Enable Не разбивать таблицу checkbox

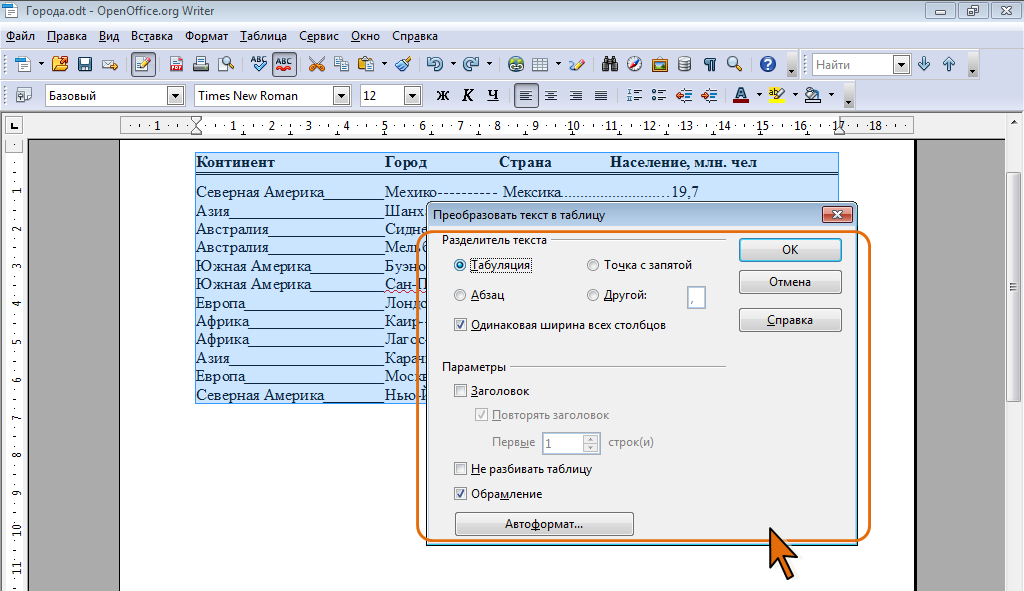click(x=460, y=469)
